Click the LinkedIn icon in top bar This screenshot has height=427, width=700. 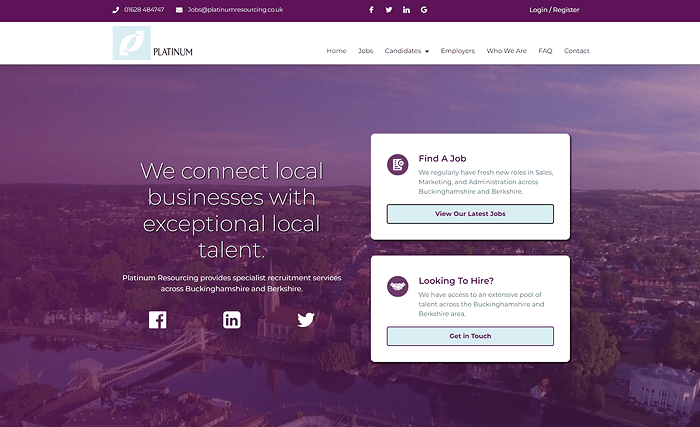406,10
